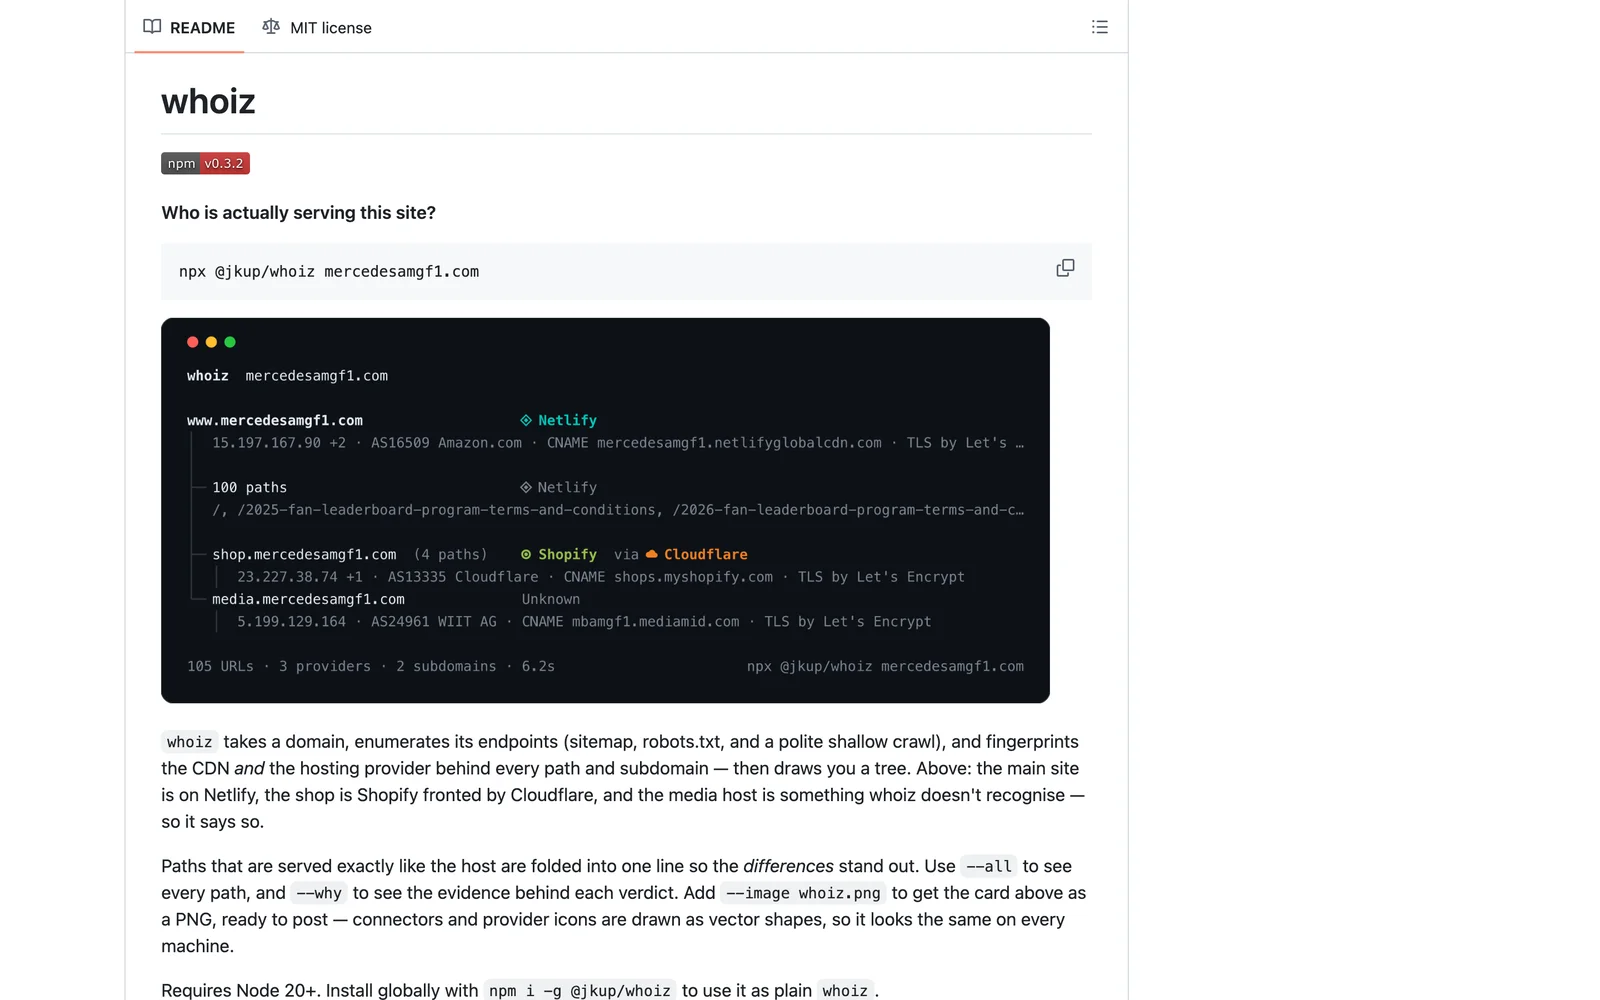This screenshot has width=1600, height=1000.
Task: Click the whoiz heading
Action: tap(208, 101)
